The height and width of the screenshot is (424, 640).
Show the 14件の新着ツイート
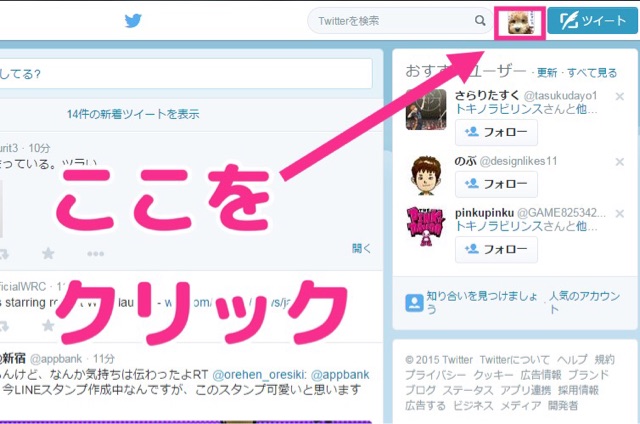[x=133, y=114]
